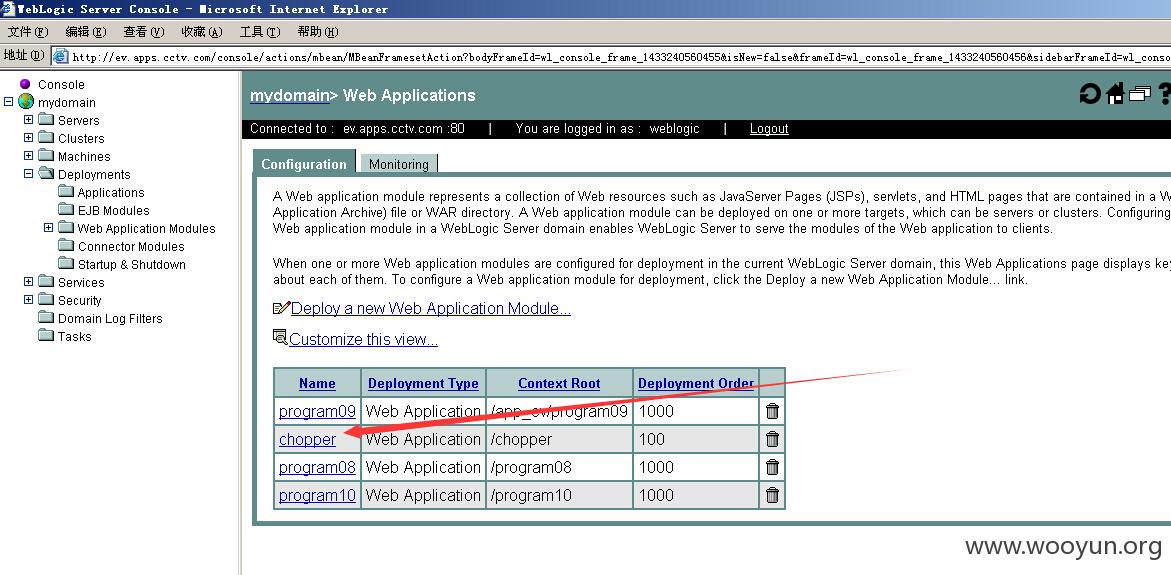Sort by Deployment Order column header
Viewport: 1171px width, 575px height.
point(696,383)
